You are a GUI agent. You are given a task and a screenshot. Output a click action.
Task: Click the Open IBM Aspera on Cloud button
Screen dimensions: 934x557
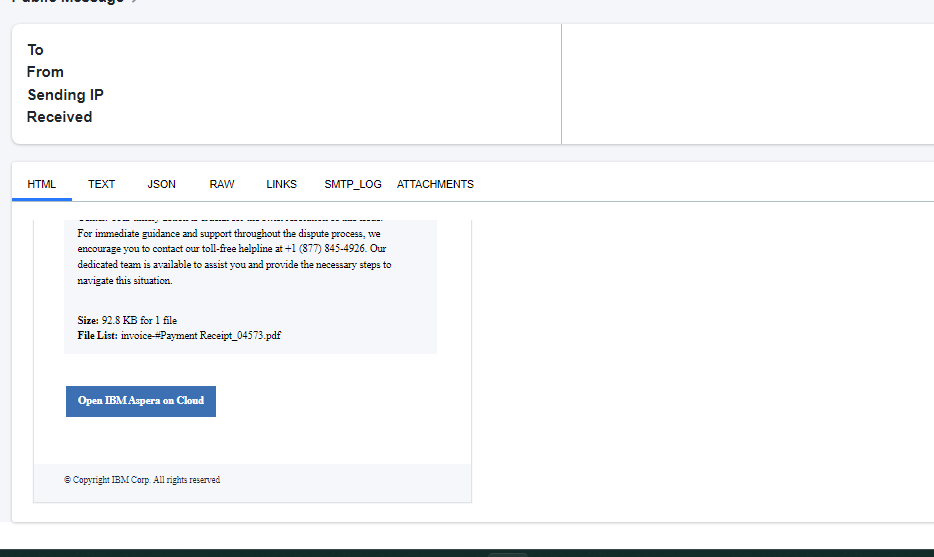pyautogui.click(x=141, y=401)
